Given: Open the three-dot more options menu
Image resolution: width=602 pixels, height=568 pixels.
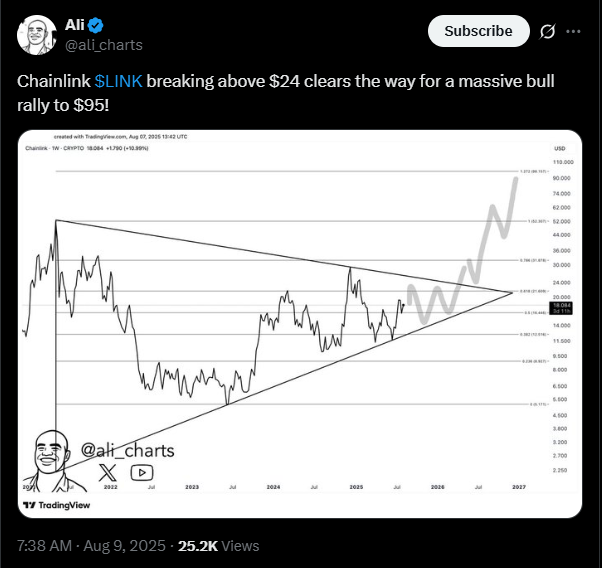Looking at the screenshot, I should pos(573,31).
